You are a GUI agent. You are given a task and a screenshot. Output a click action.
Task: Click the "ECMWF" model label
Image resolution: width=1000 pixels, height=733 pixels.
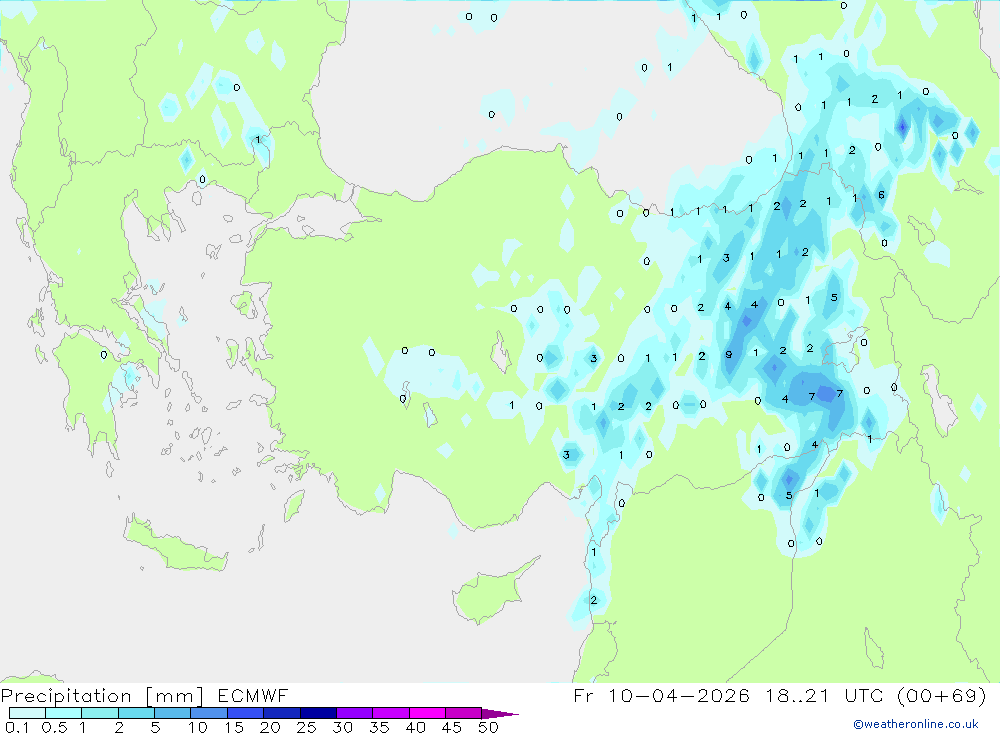coord(253,695)
